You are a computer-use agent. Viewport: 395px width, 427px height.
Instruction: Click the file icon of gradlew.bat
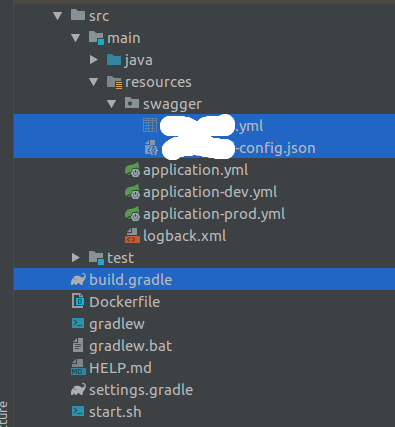click(78, 345)
